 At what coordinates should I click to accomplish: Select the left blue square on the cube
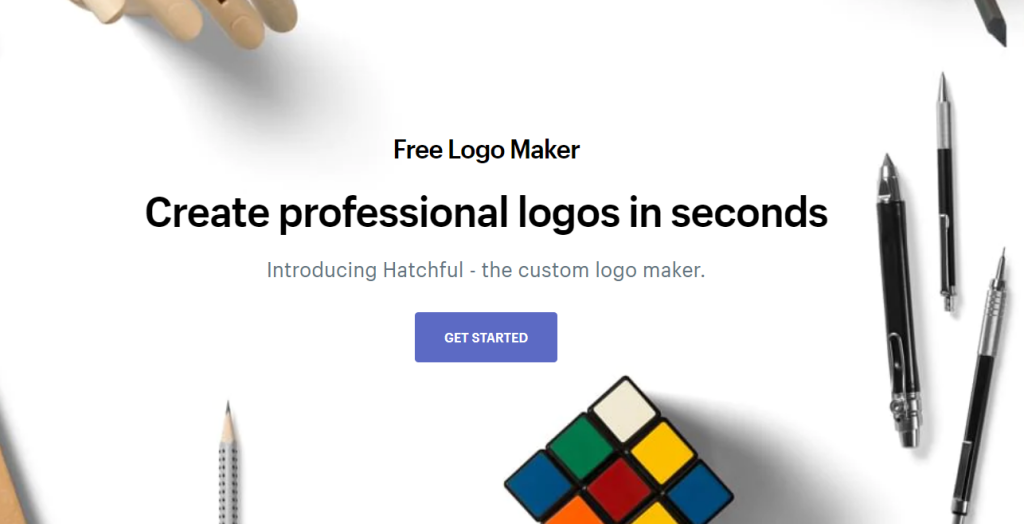[539, 485]
